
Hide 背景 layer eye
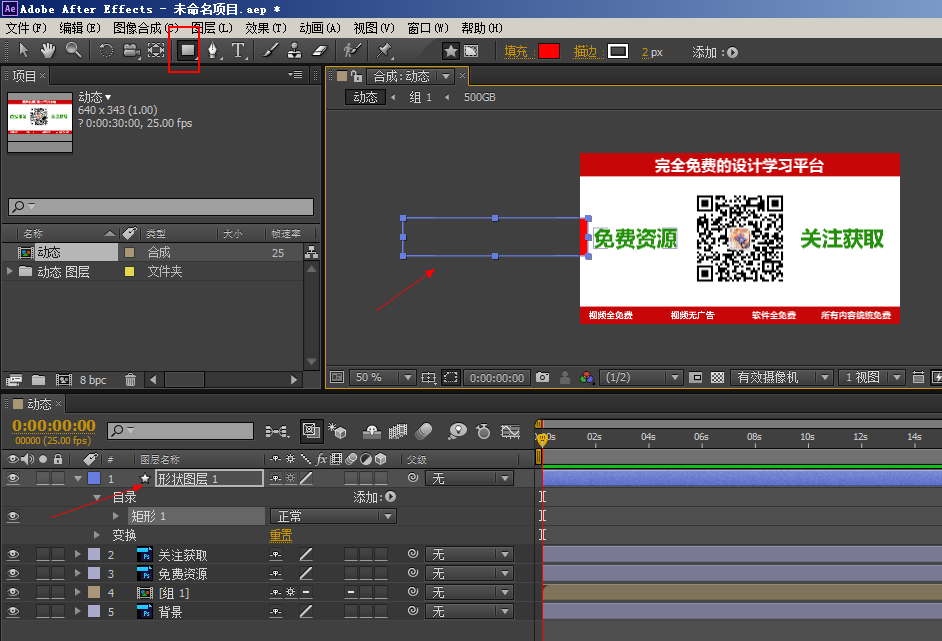[x=13, y=612]
